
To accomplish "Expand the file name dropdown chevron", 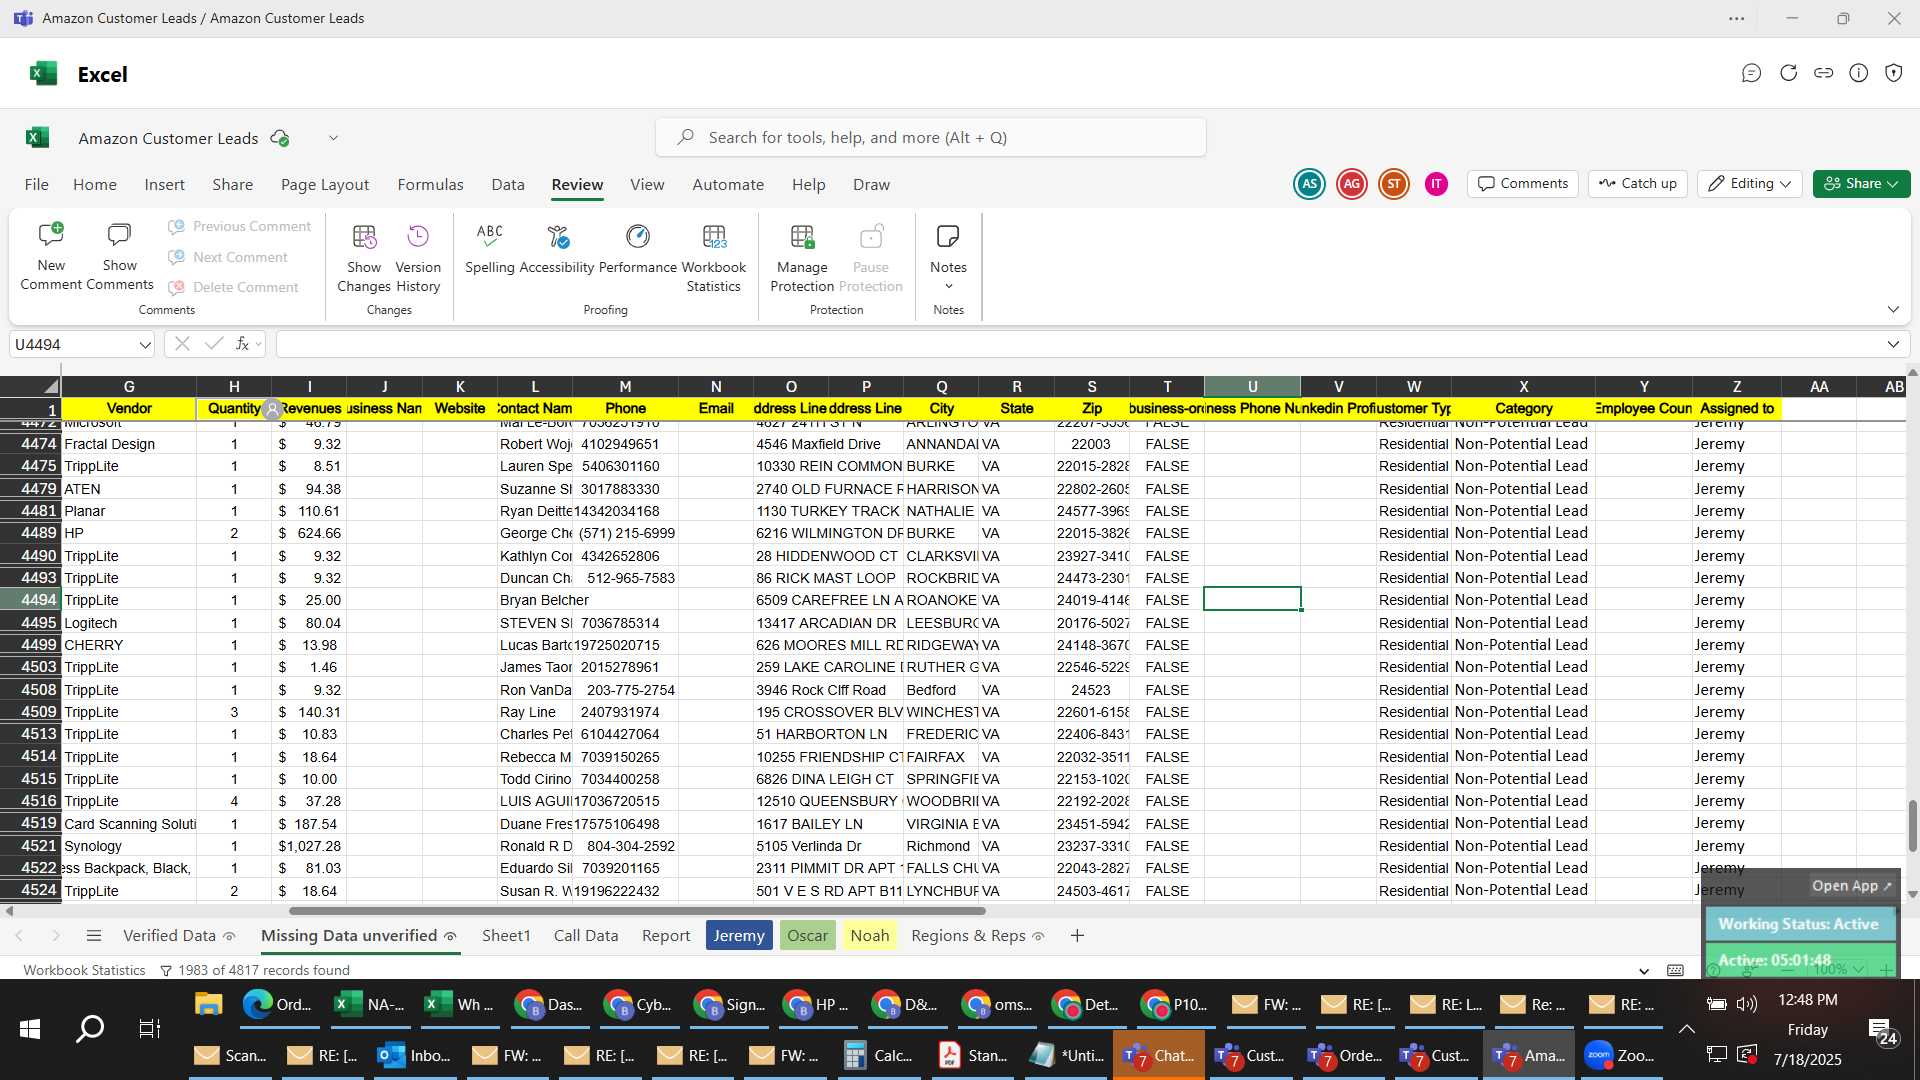I will pos(333,138).
